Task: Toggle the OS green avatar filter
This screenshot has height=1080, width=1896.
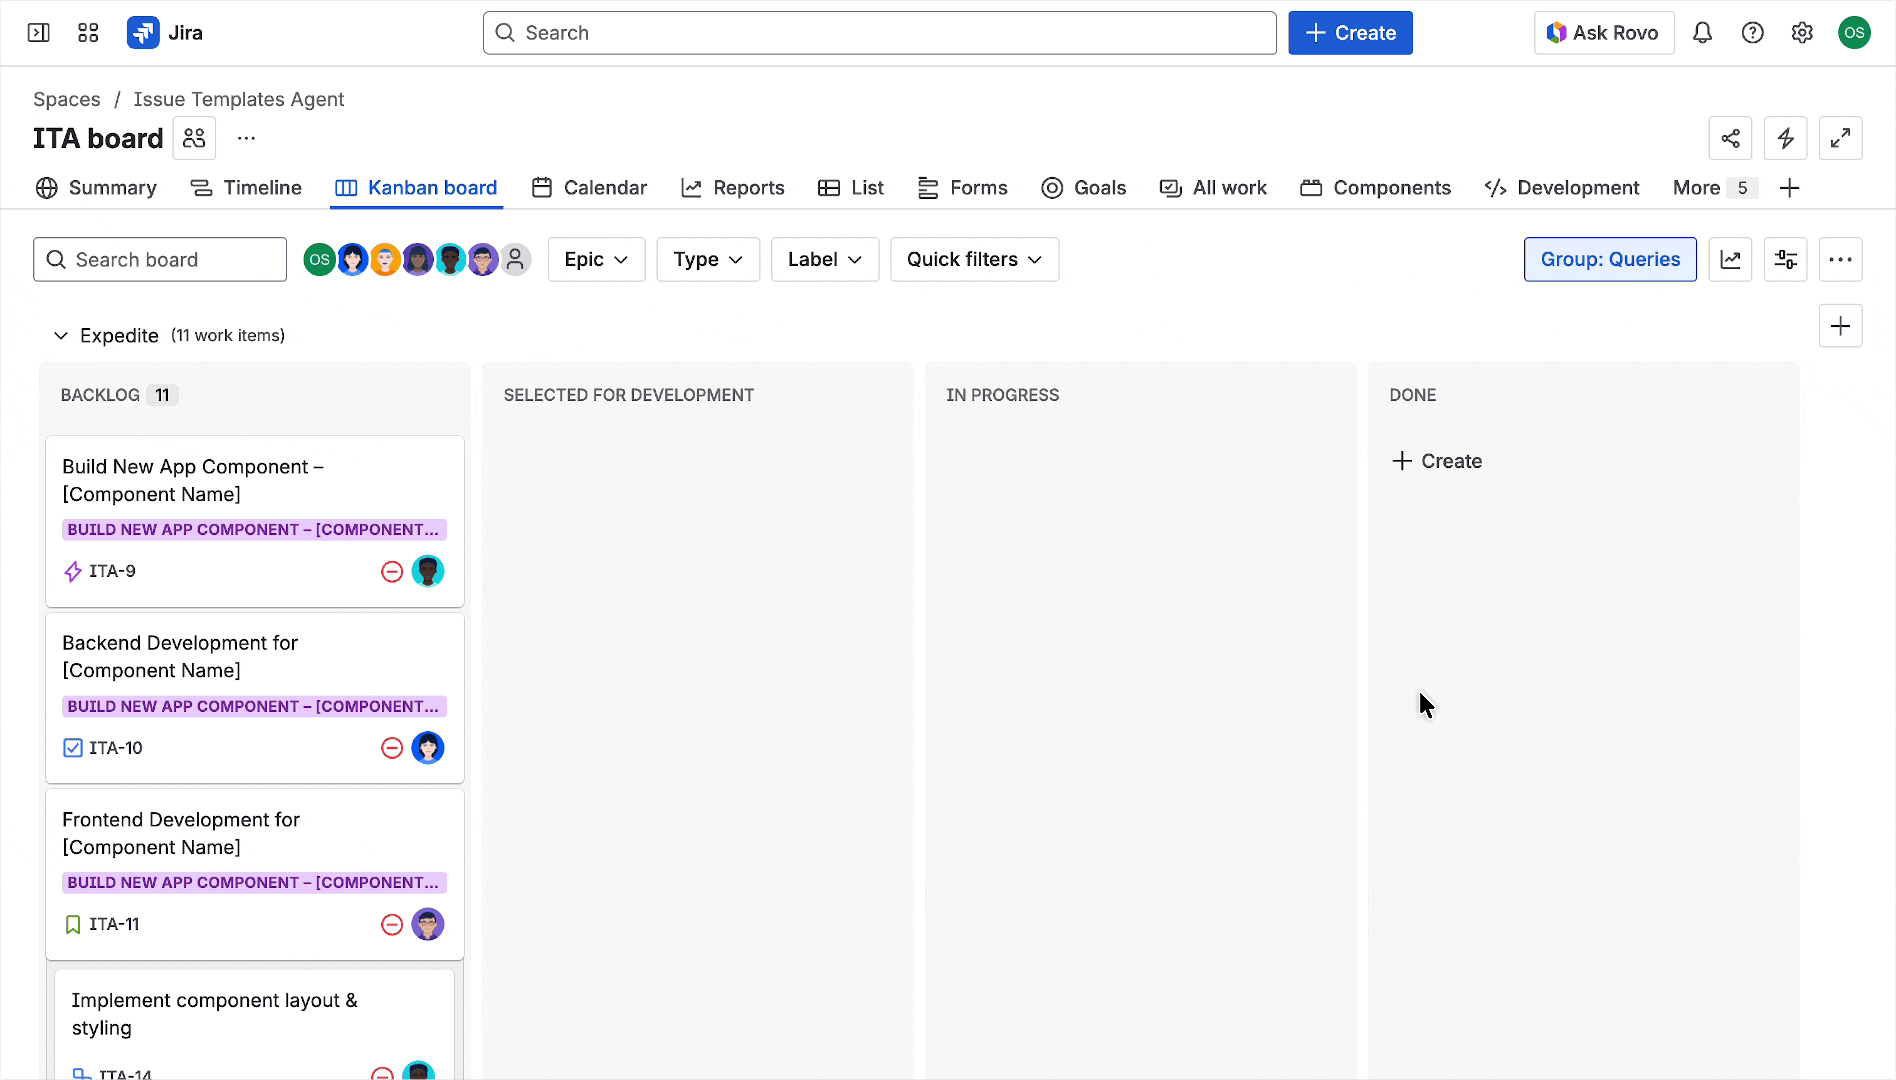Action: pyautogui.click(x=319, y=260)
